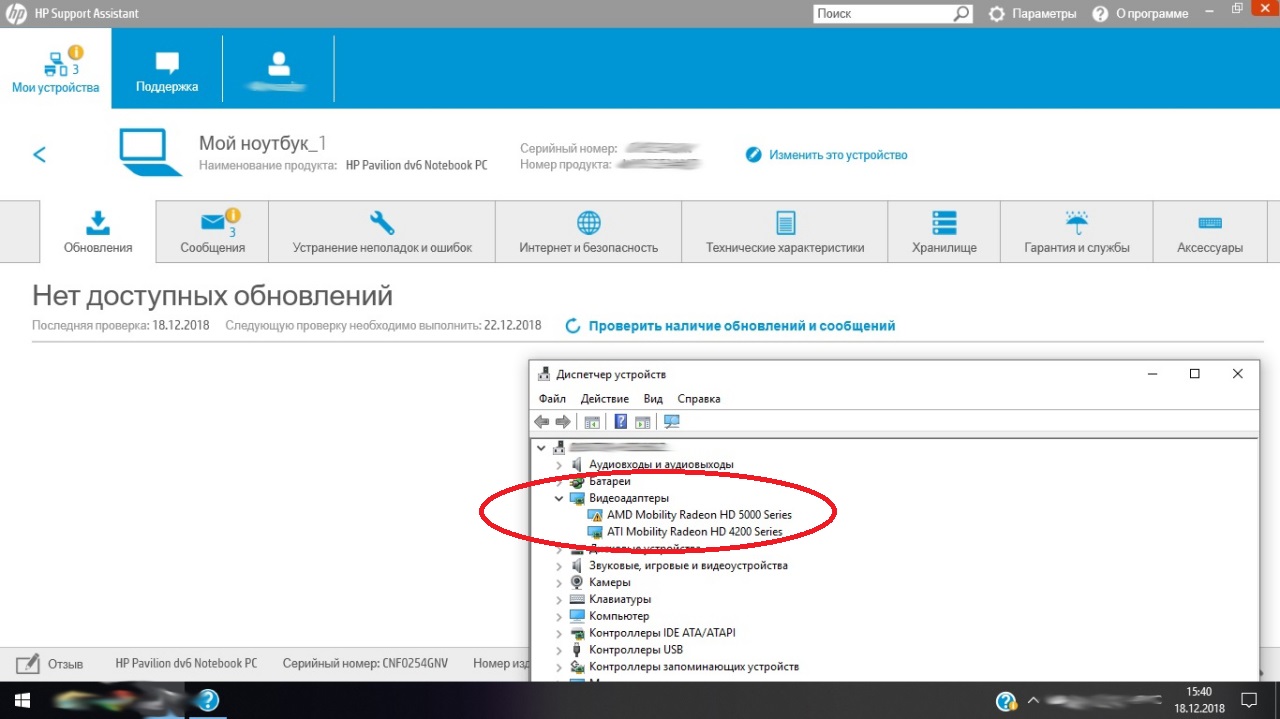Click Device Manager forward arrow toolbar icon
Image resolution: width=1280 pixels, height=719 pixels.
(x=563, y=422)
